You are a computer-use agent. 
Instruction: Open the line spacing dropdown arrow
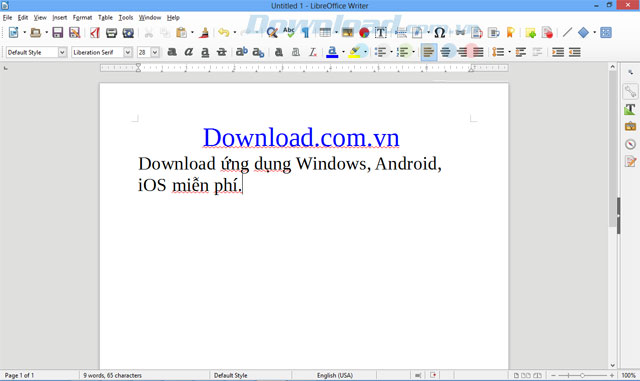tap(509, 52)
